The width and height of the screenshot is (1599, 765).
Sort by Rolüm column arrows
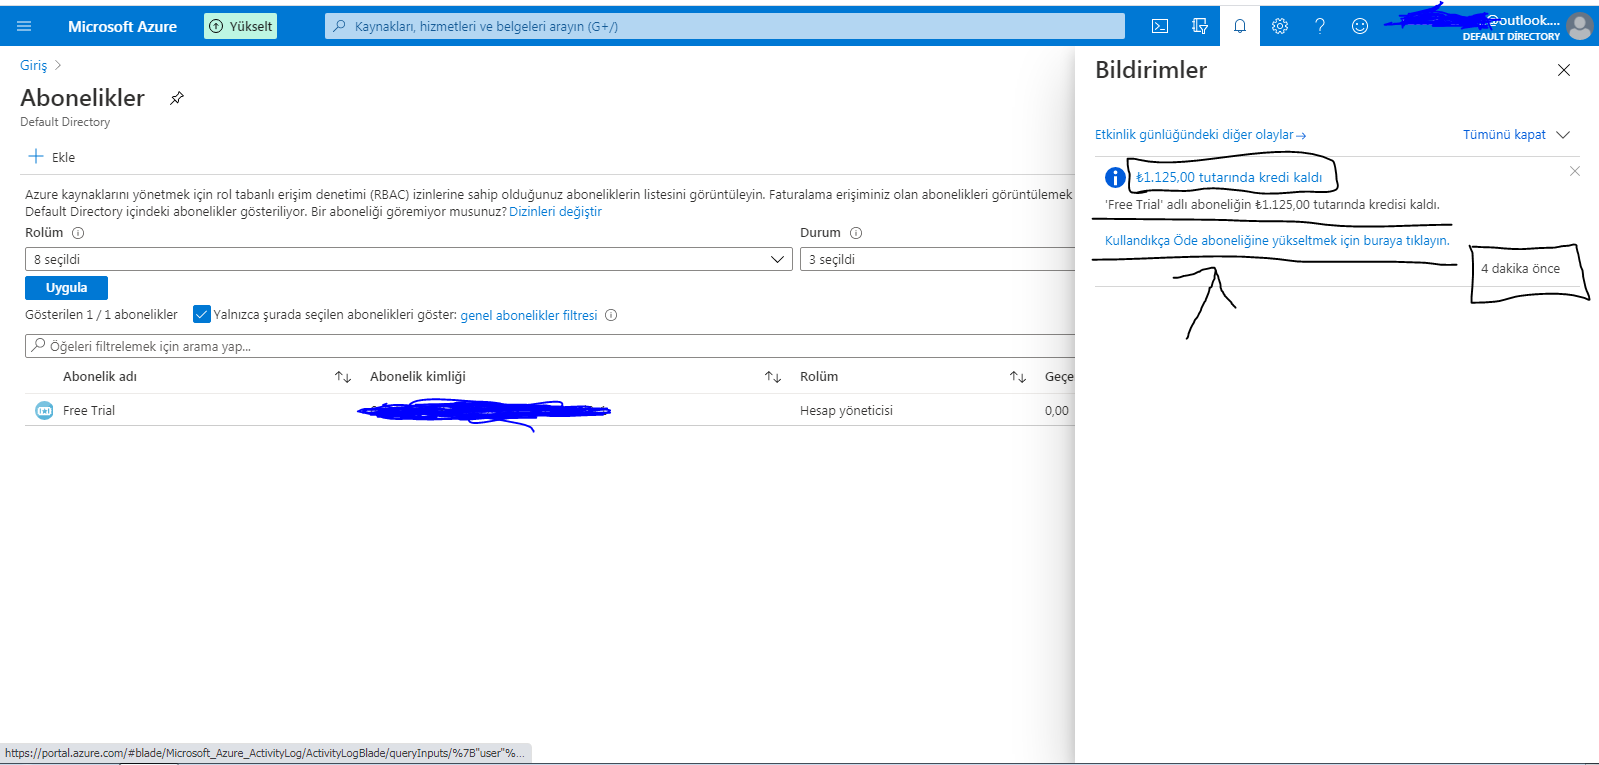coord(1018,377)
